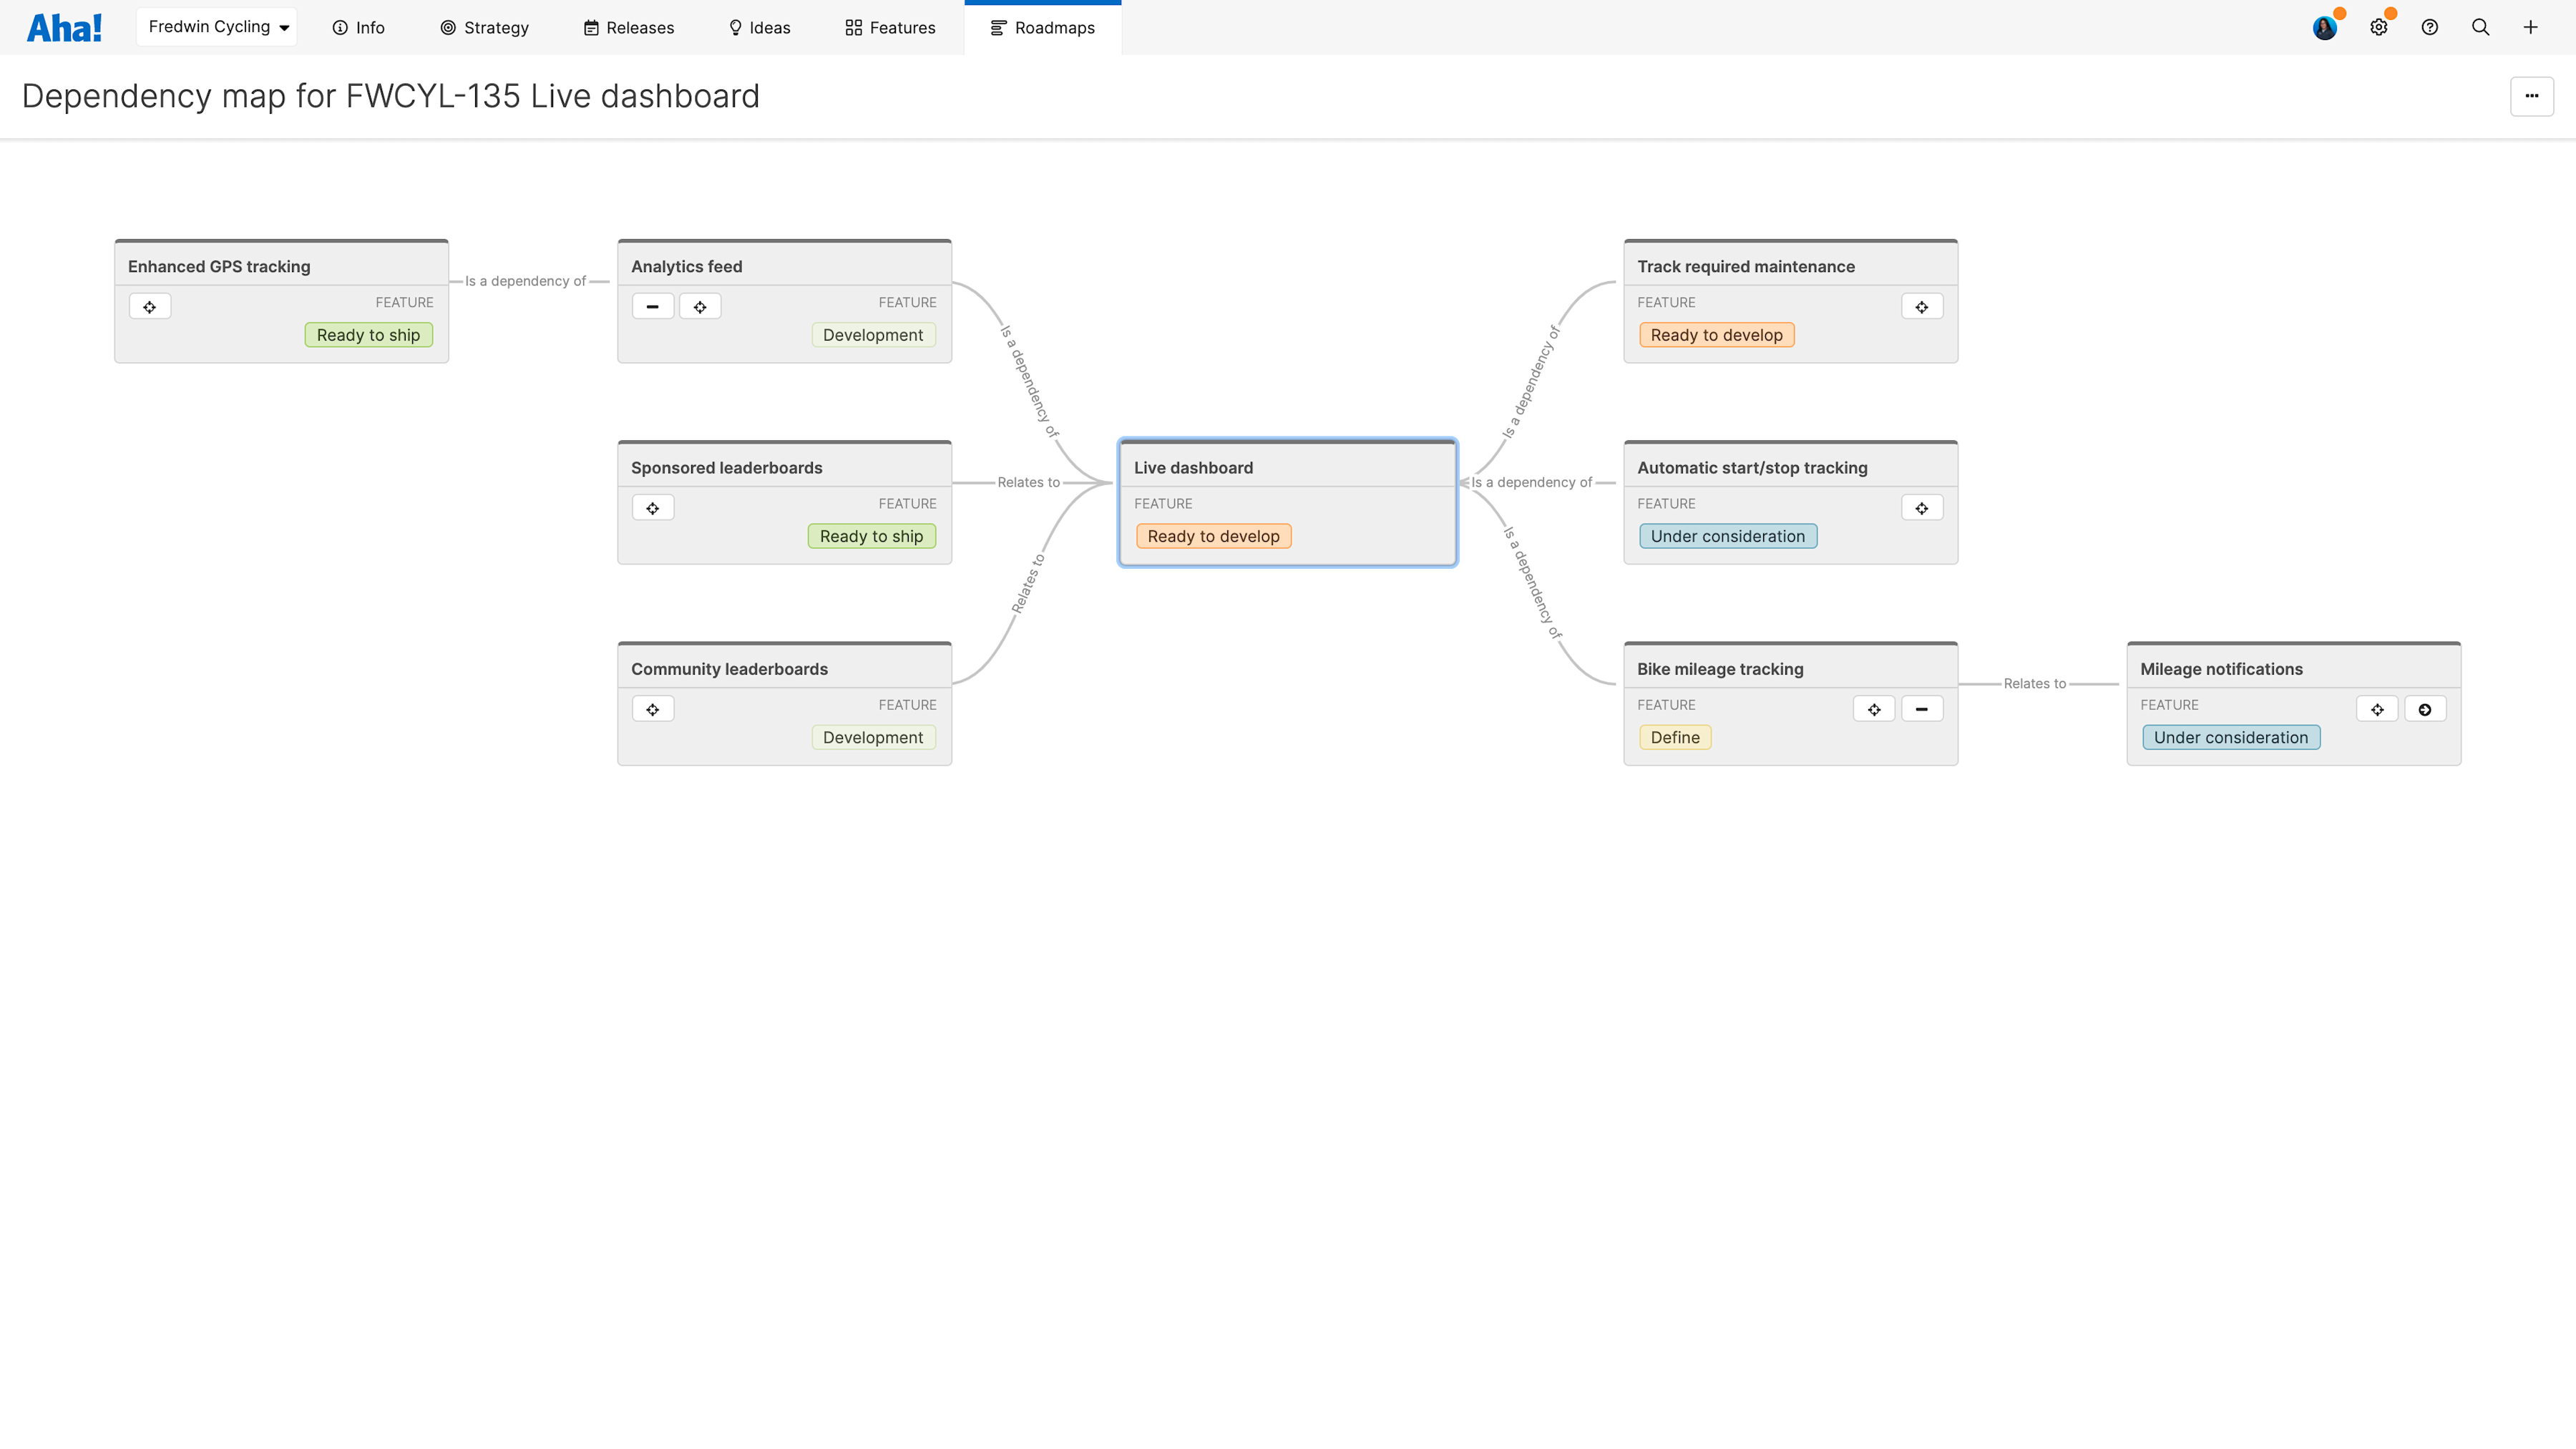Focus the map on Enhanced GPS tracking
The width and height of the screenshot is (2576, 1449).
point(150,306)
